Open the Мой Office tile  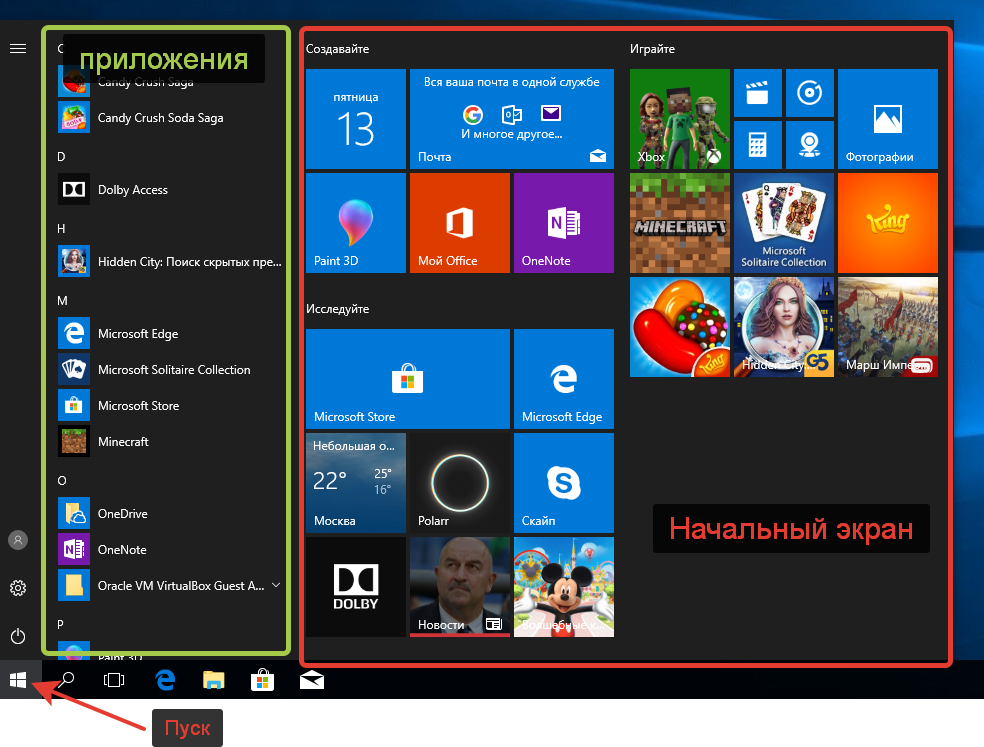pos(459,223)
